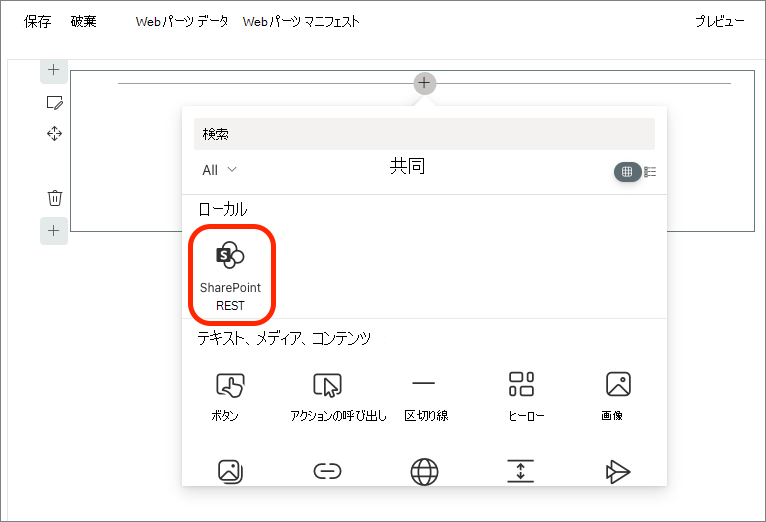The height and width of the screenshot is (522, 766).
Task: Click 保存 to save the page
Action: tap(37, 21)
